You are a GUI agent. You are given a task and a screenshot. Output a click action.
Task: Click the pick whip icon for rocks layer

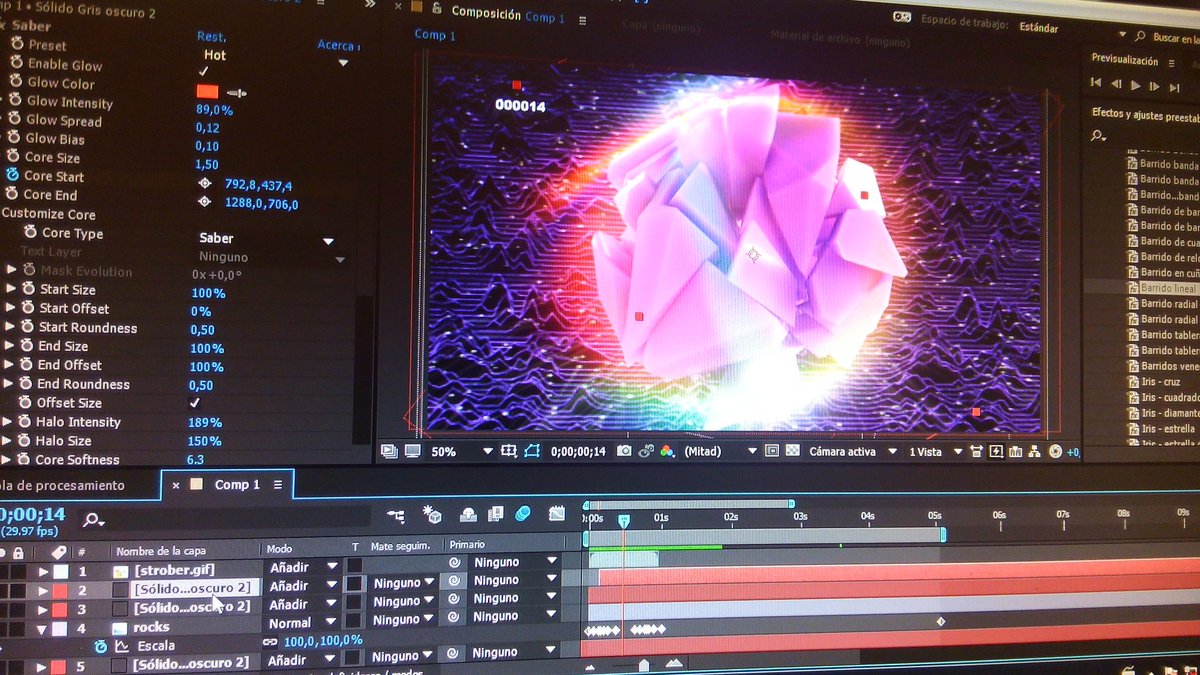(x=454, y=618)
